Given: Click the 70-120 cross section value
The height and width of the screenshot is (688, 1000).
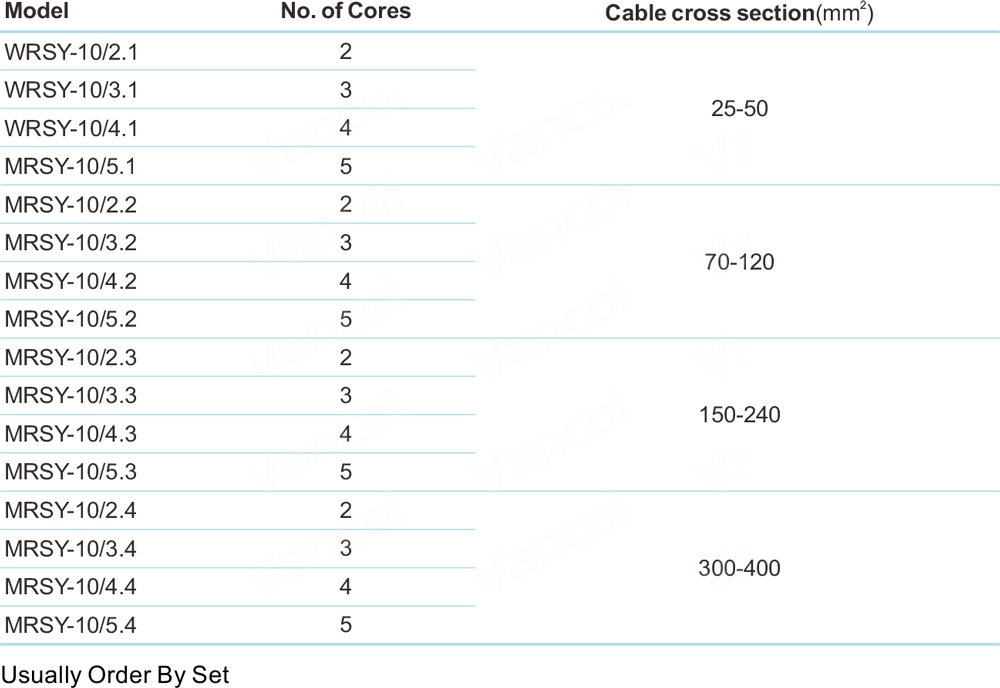Looking at the screenshot, I should (x=739, y=262).
